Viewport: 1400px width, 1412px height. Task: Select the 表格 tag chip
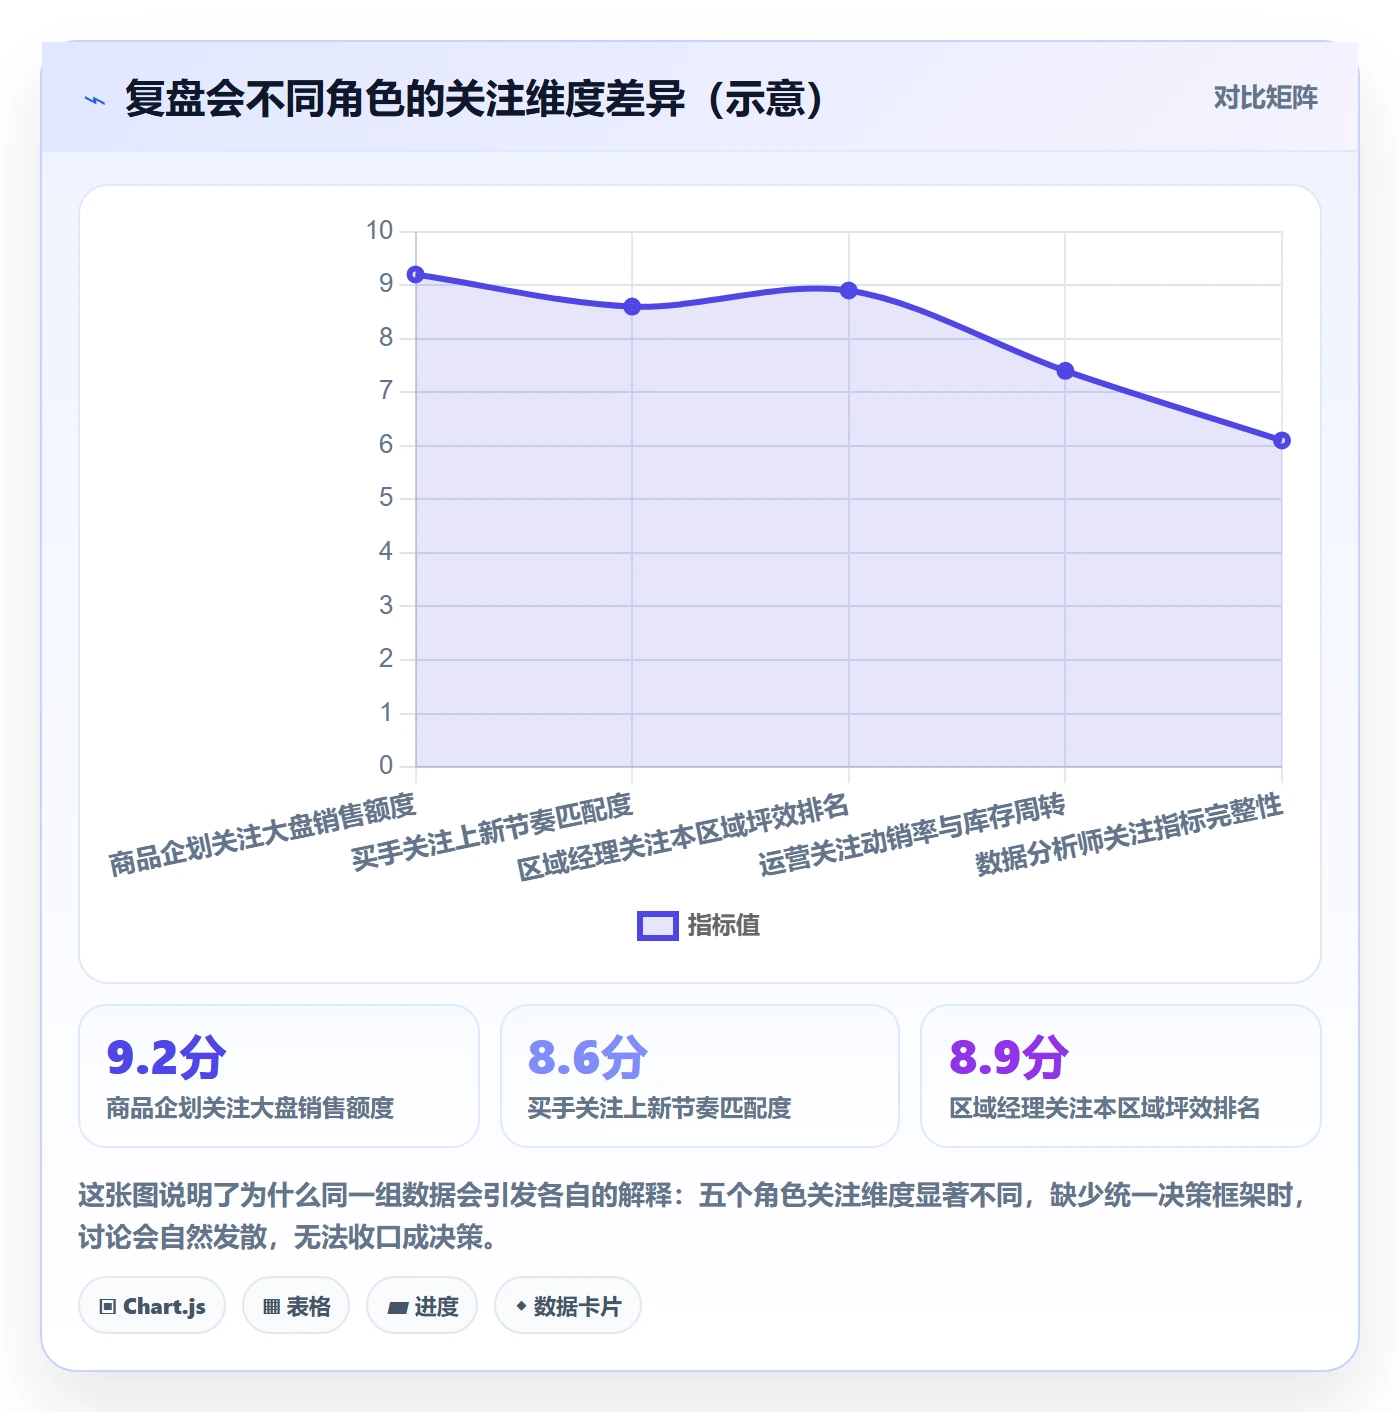click(296, 1306)
